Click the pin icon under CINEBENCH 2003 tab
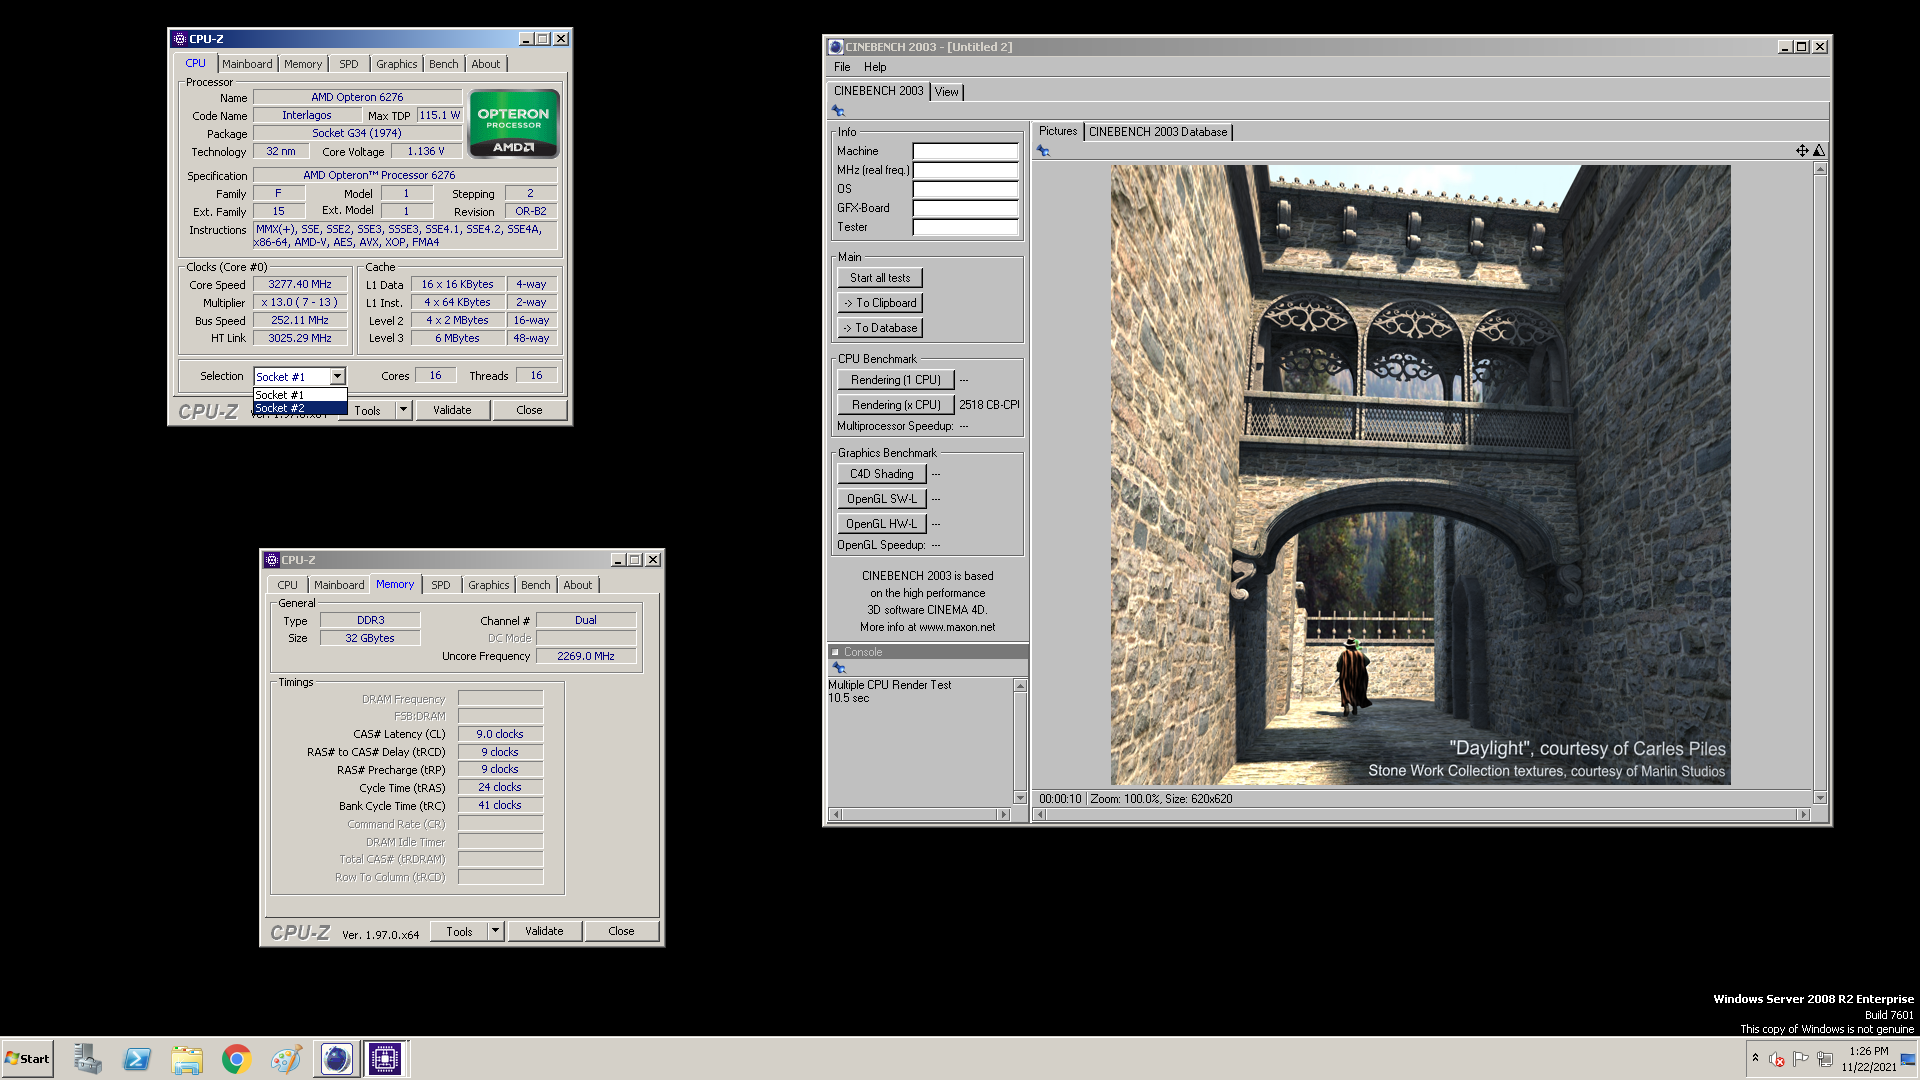Screen dimensions: 1920x1080 tap(838, 111)
